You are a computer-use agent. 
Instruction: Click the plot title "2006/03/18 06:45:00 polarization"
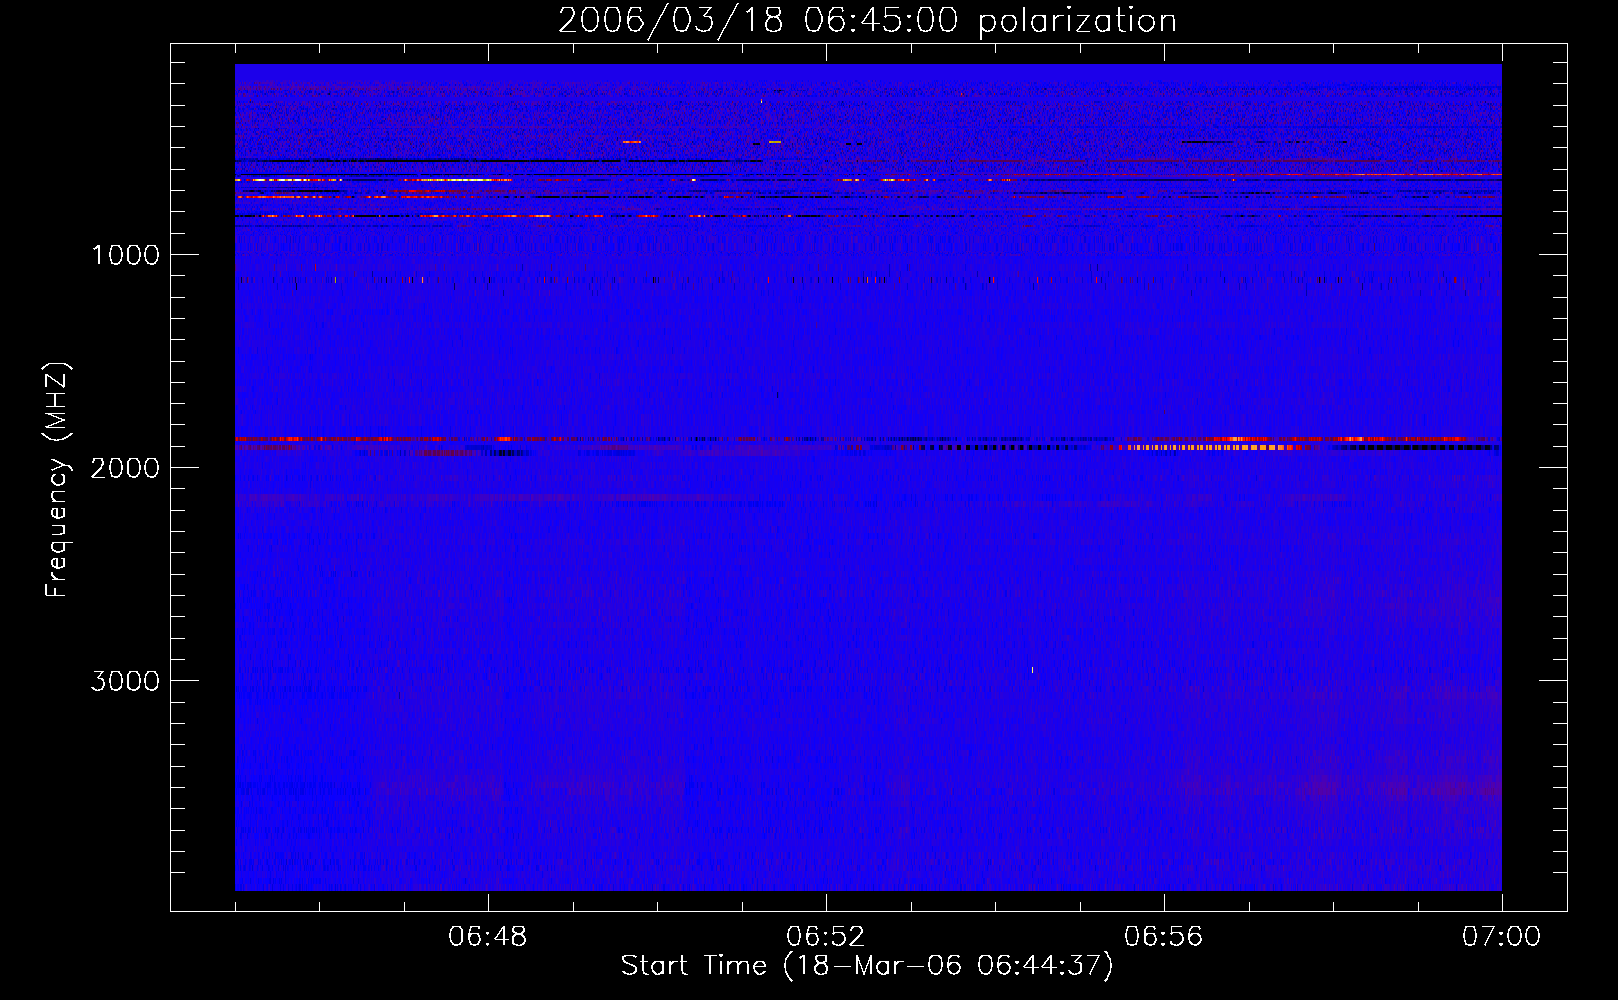(867, 20)
